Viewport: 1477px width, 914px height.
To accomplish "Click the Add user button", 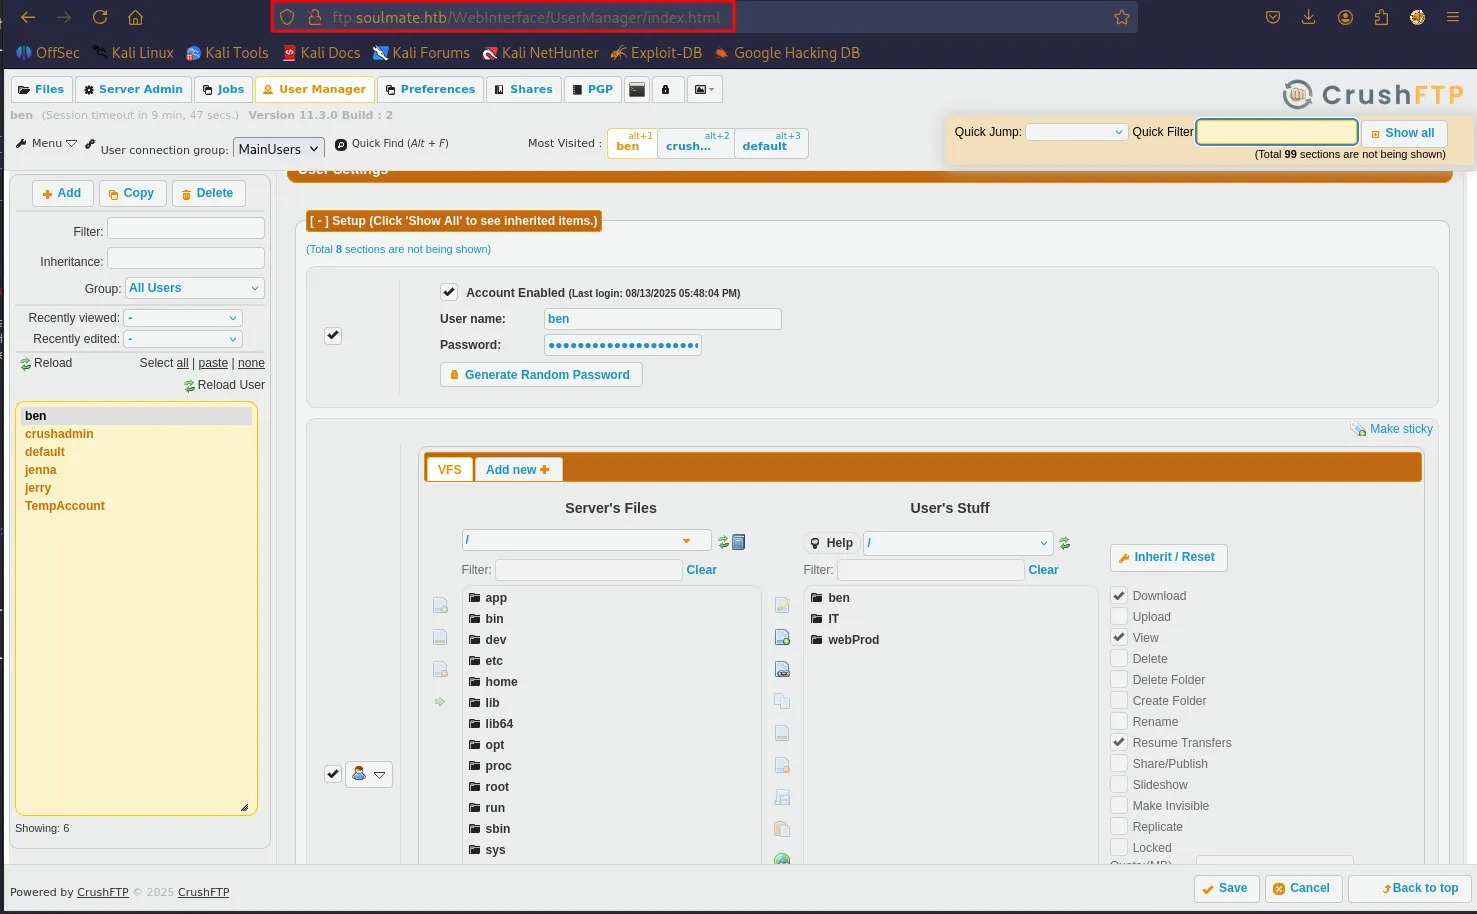I will pyautogui.click(x=62, y=193).
